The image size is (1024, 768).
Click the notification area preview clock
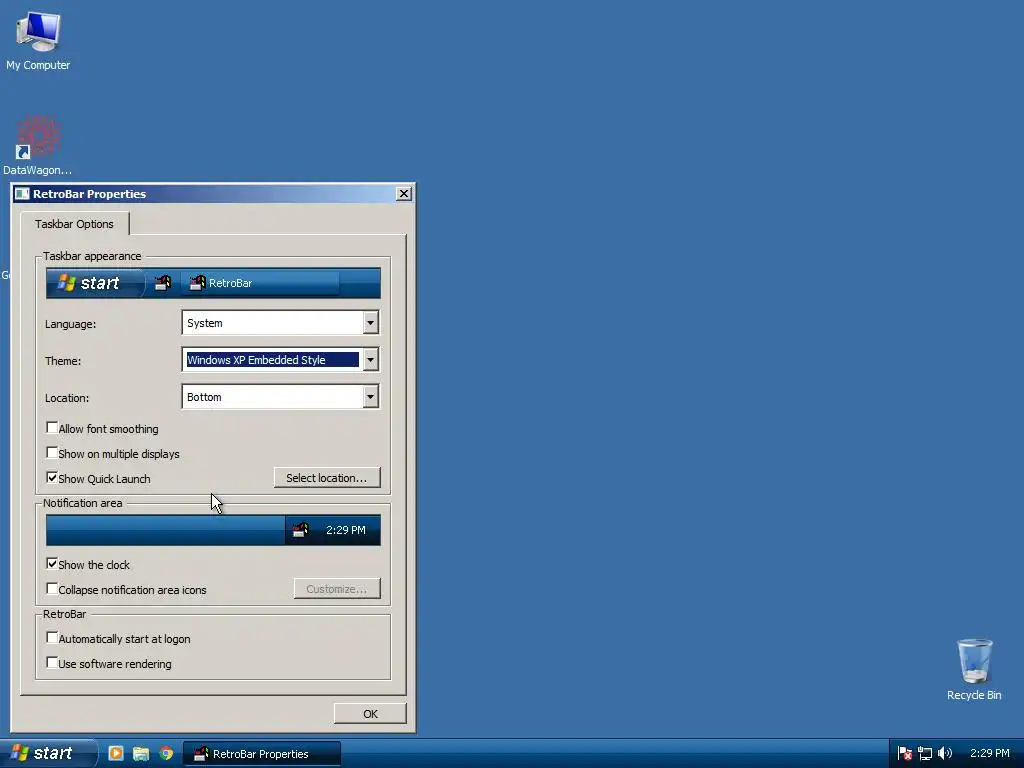[345, 530]
